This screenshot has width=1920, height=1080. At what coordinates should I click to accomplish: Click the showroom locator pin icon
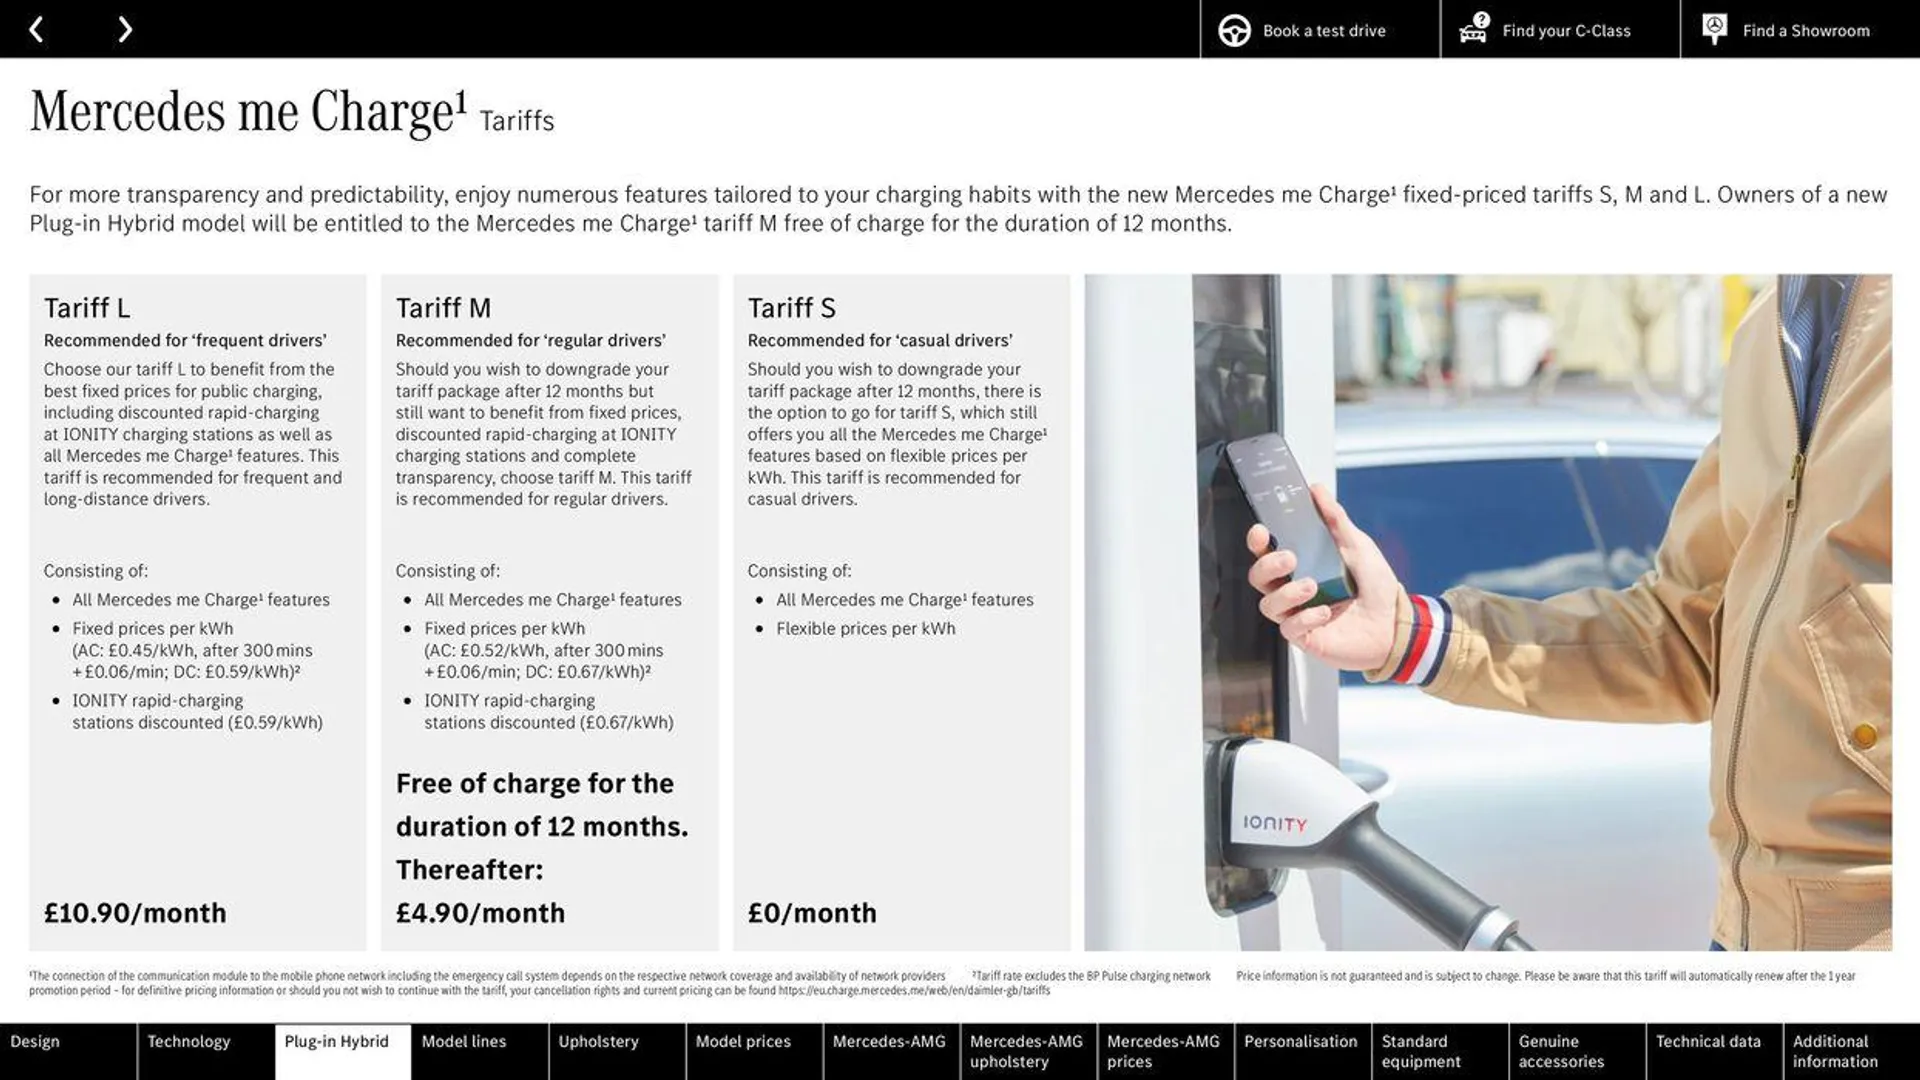[x=1714, y=29]
